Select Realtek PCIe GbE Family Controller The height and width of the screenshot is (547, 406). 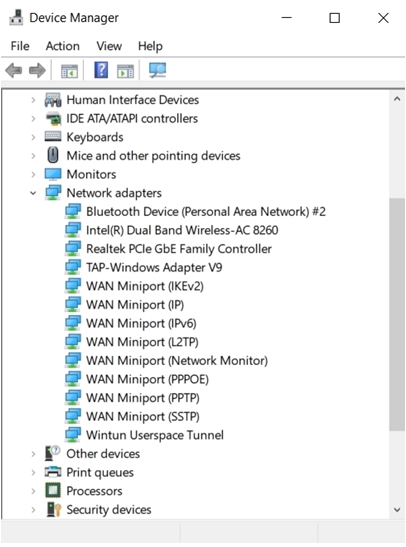[179, 249]
